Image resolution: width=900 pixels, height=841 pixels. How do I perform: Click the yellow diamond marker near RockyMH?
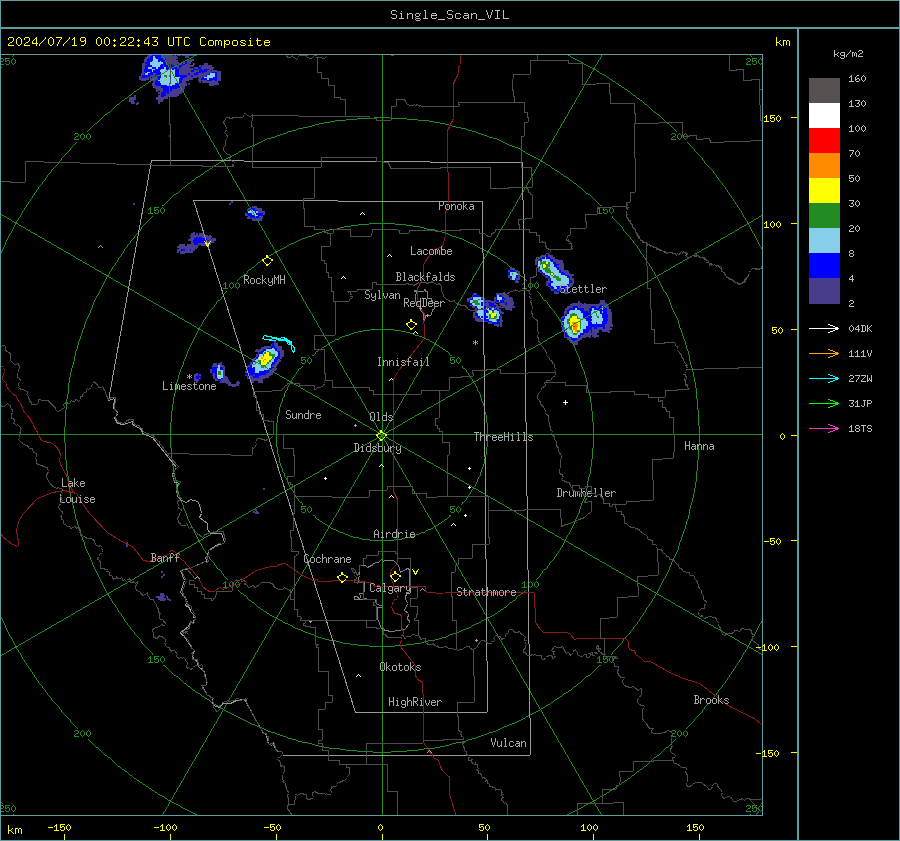coord(267,261)
